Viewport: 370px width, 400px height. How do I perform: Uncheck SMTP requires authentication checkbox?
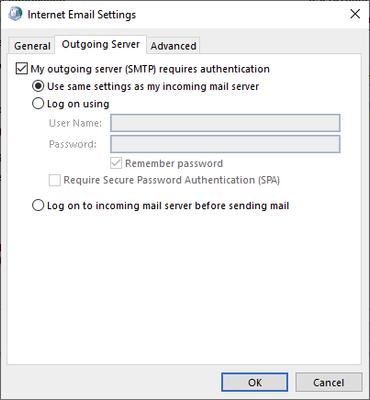pyautogui.click(x=22, y=69)
